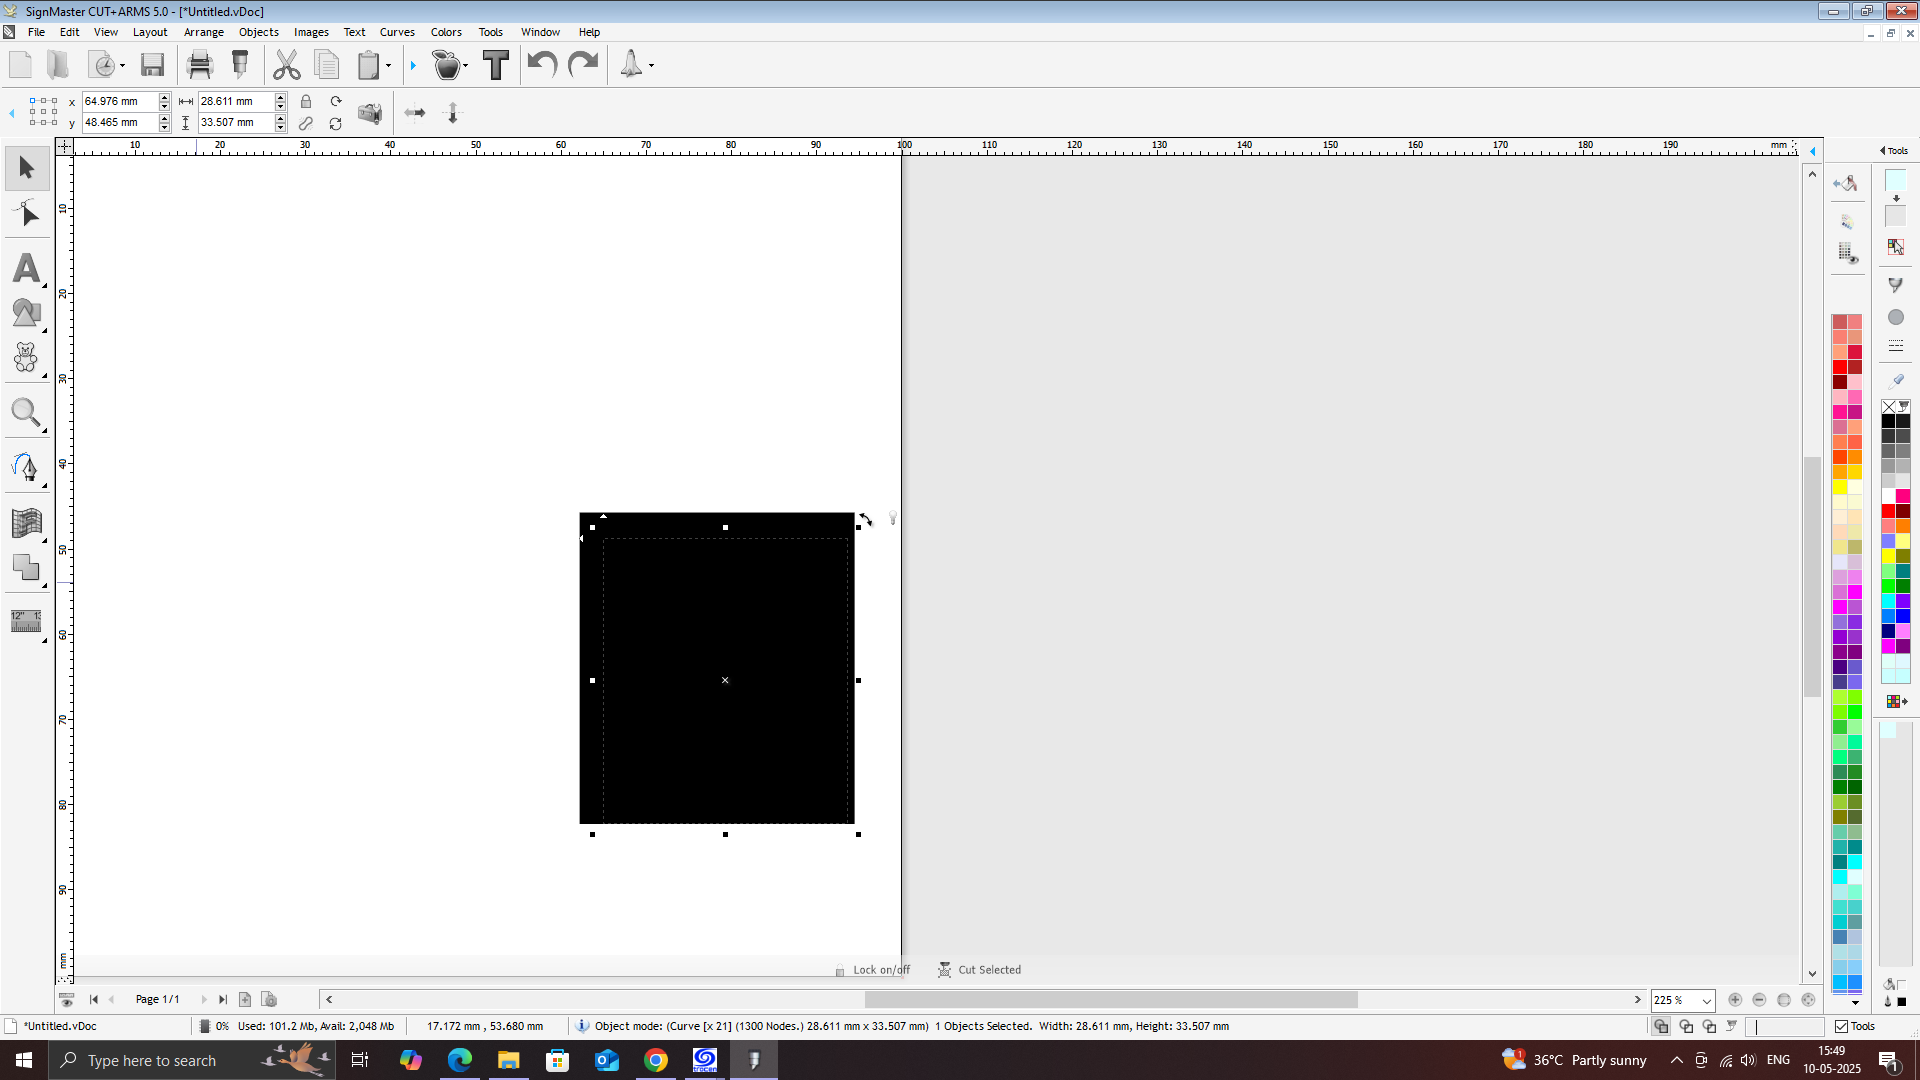
Task: Pick color with the eyedropper tool
Action: pyautogui.click(x=1896, y=380)
